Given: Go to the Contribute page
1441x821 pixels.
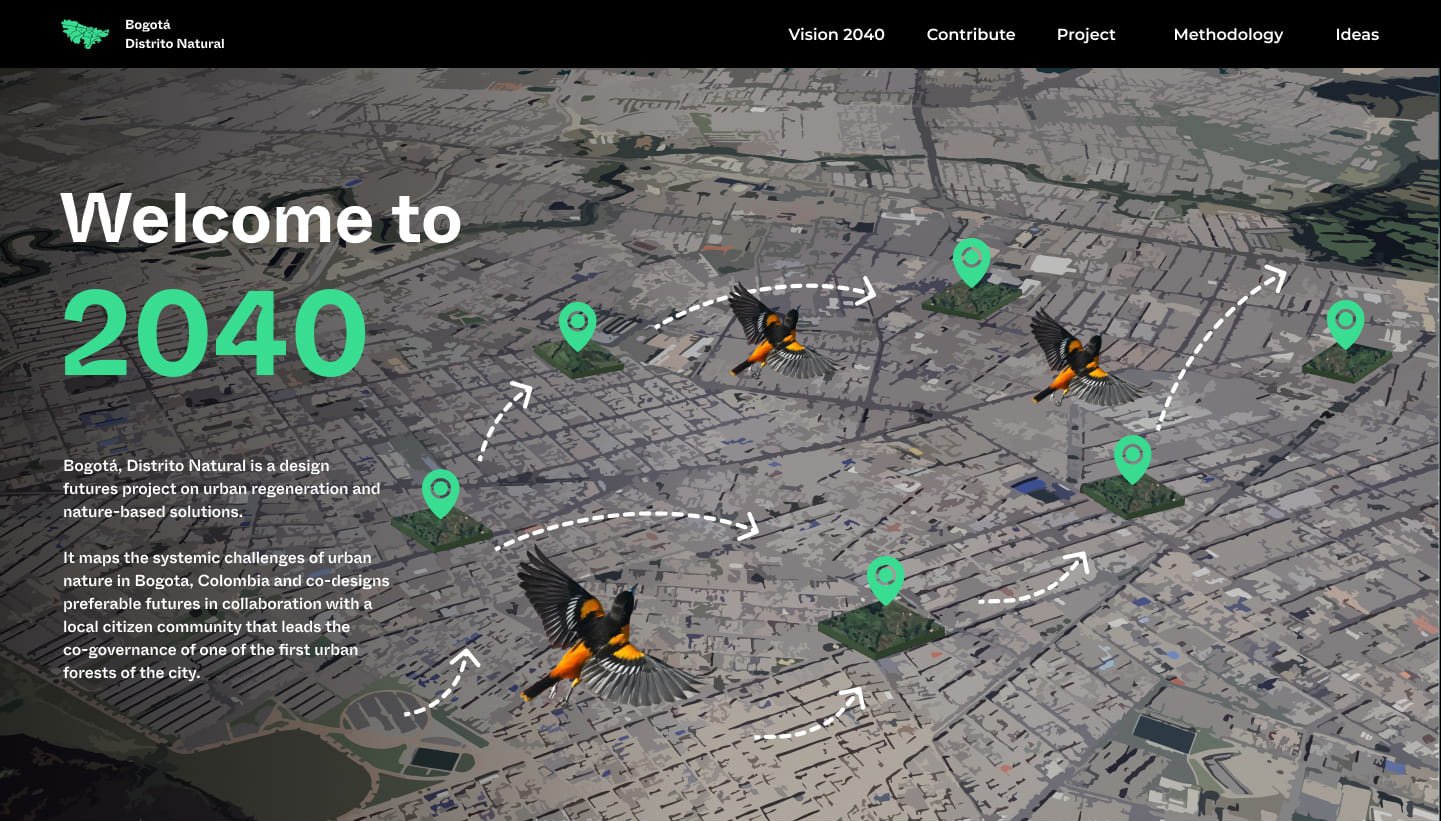Looking at the screenshot, I should pos(970,34).
